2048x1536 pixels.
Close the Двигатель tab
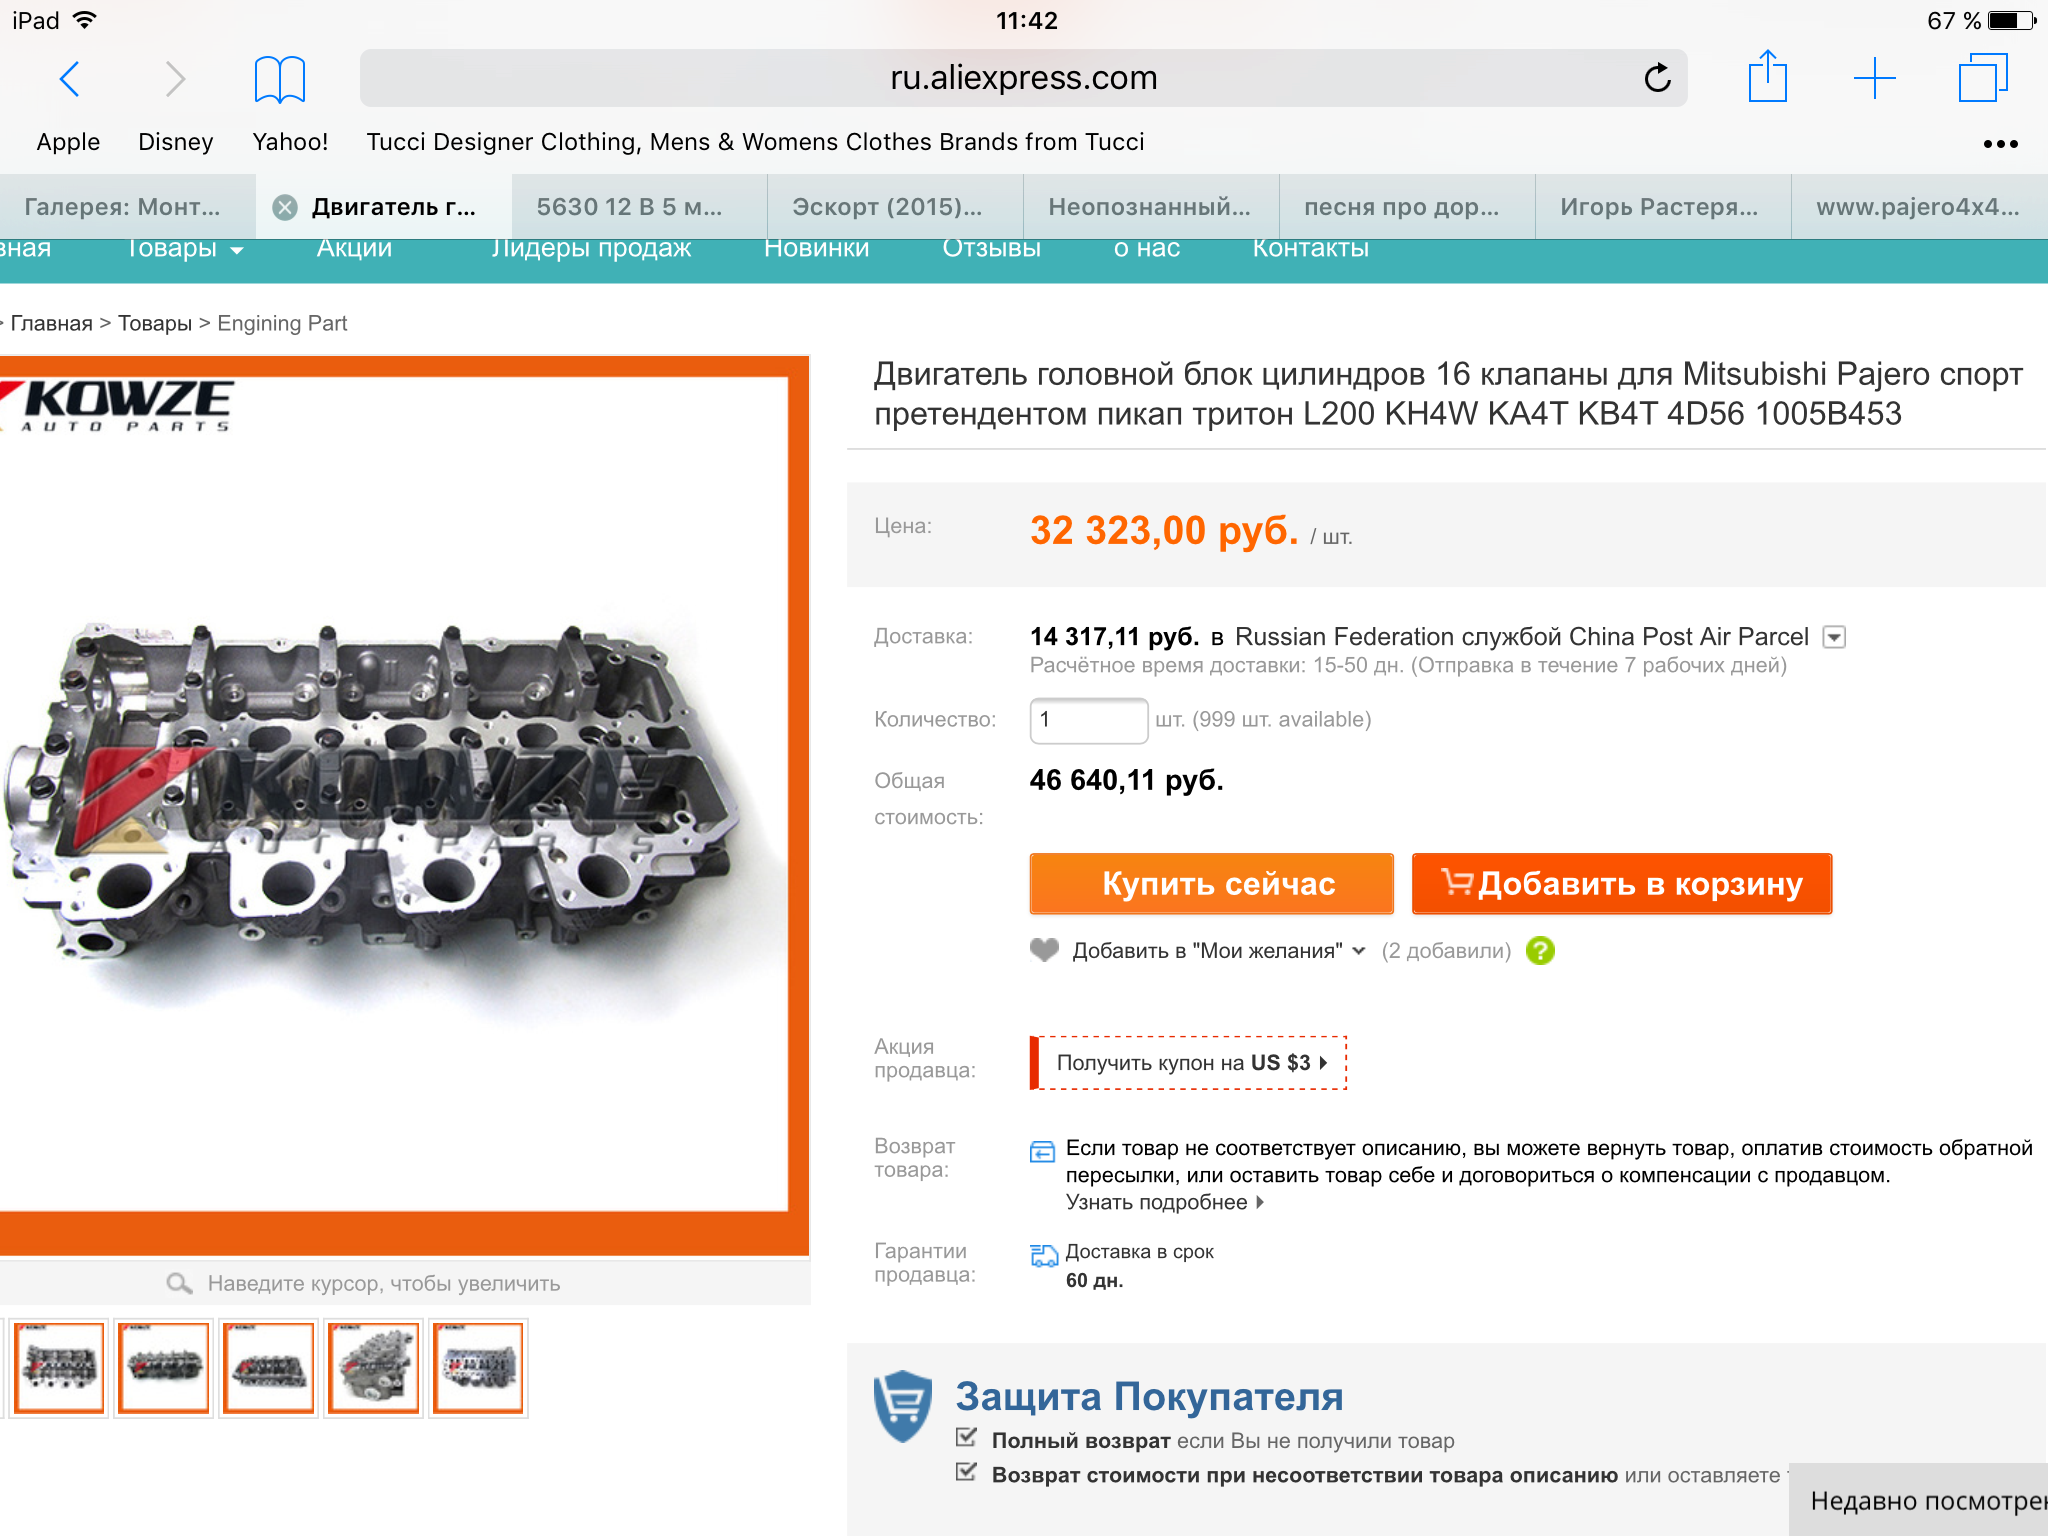(x=285, y=207)
